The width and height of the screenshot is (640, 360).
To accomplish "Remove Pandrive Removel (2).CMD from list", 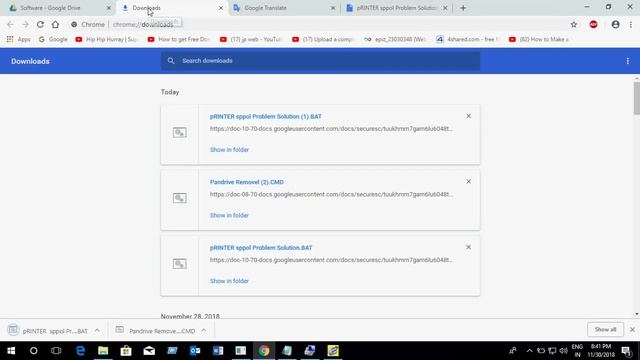I will pyautogui.click(x=469, y=181).
